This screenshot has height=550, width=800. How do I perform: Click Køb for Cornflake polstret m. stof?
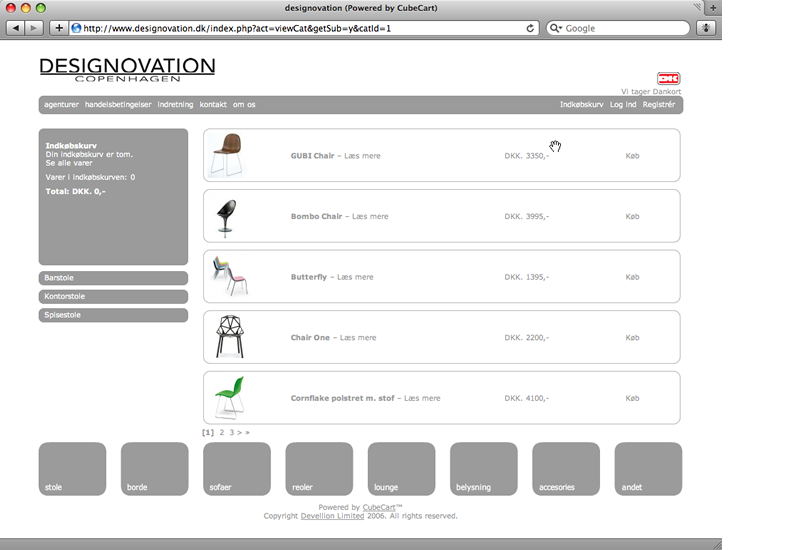pos(632,398)
